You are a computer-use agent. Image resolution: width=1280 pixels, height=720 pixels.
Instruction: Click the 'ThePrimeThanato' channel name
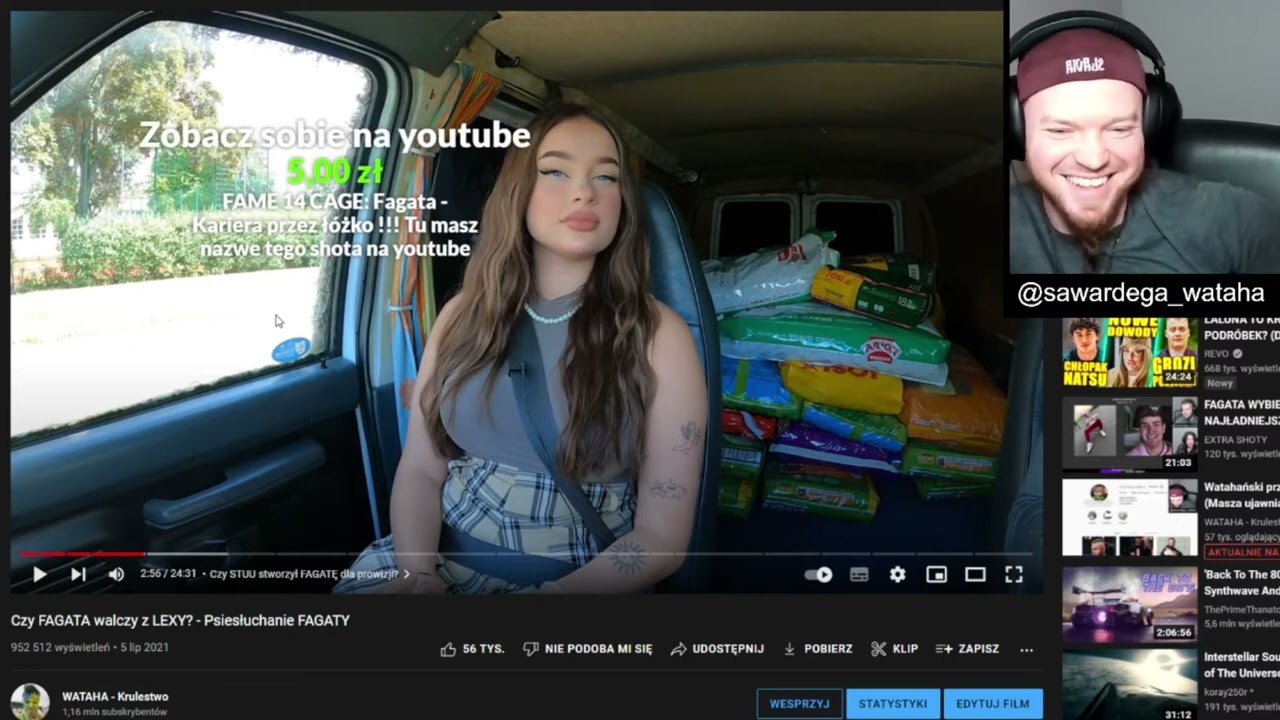(x=1241, y=609)
